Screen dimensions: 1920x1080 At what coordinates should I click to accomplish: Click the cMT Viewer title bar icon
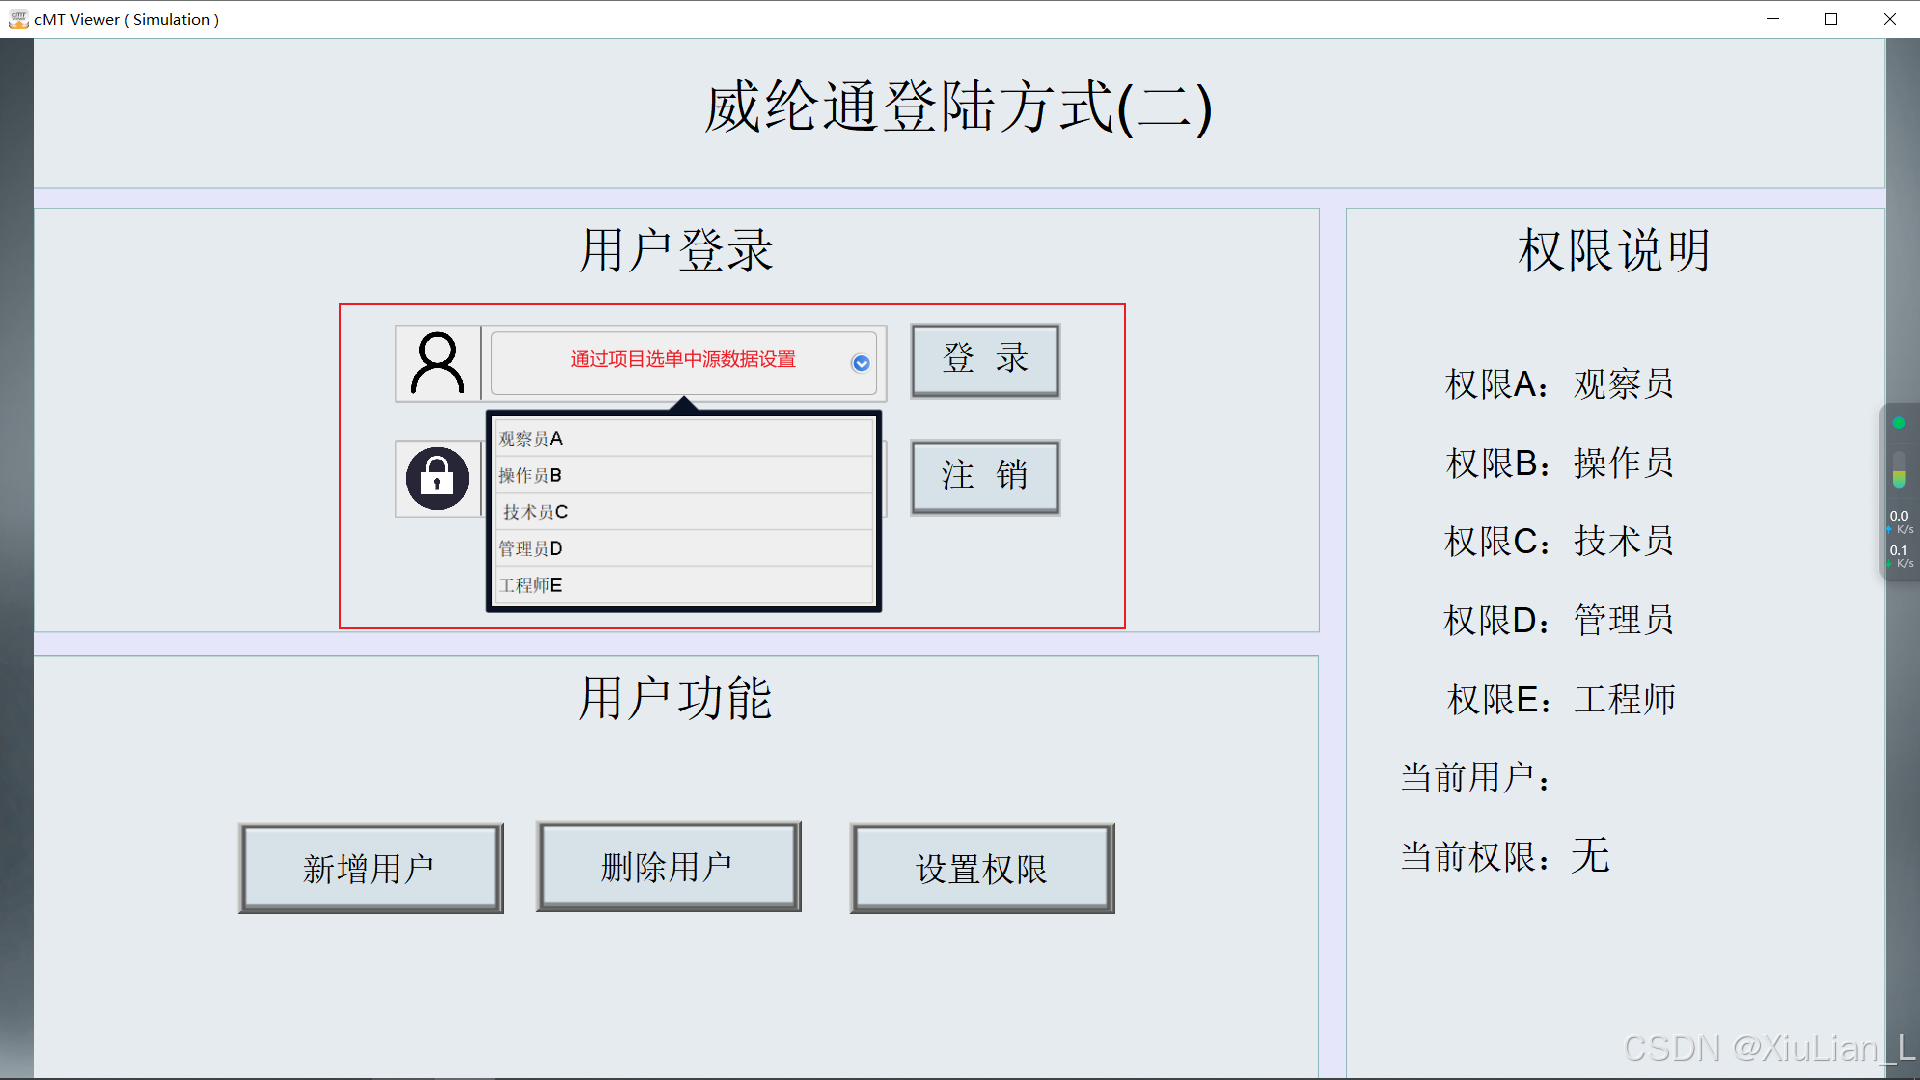[18, 19]
